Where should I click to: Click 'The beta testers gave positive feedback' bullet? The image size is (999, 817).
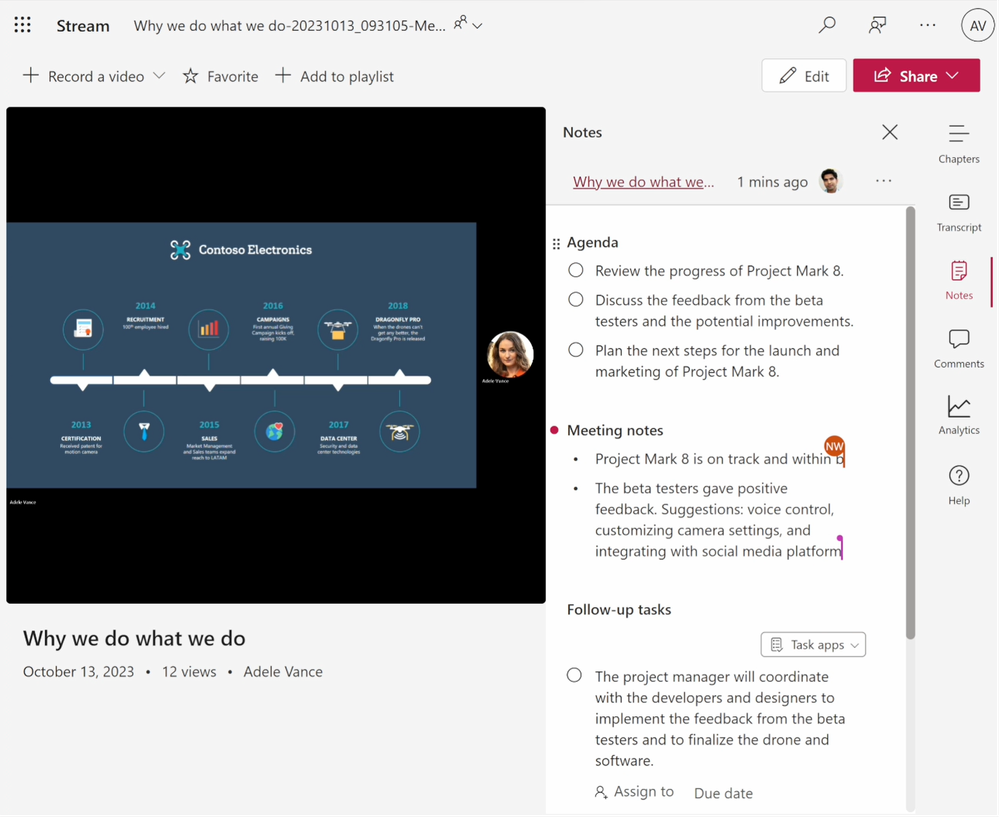point(718,520)
